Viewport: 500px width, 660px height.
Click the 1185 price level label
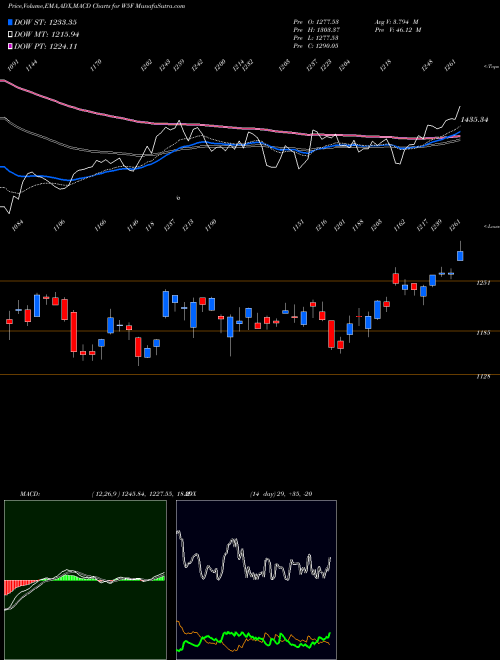[483, 333]
